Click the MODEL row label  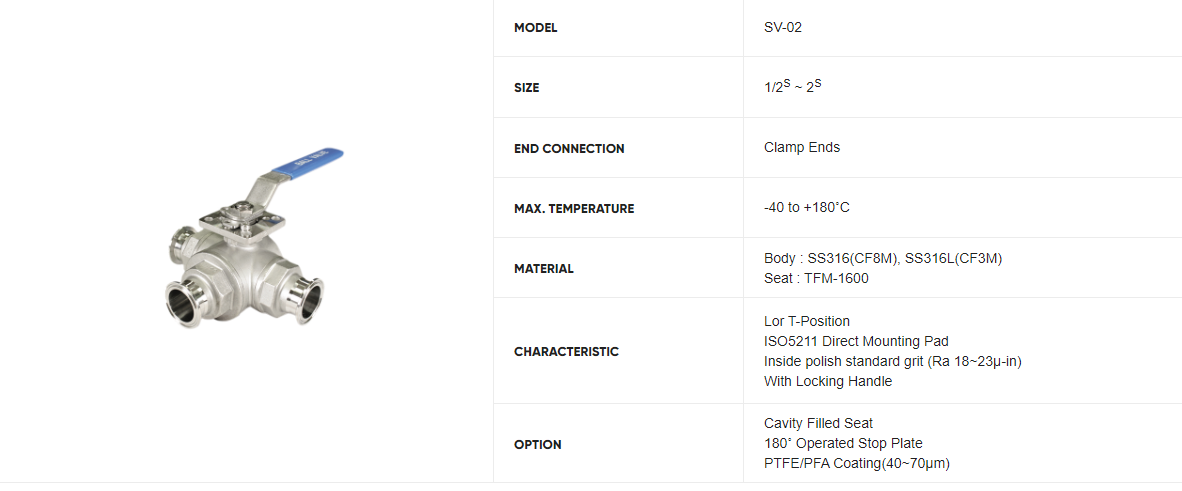[x=535, y=28]
